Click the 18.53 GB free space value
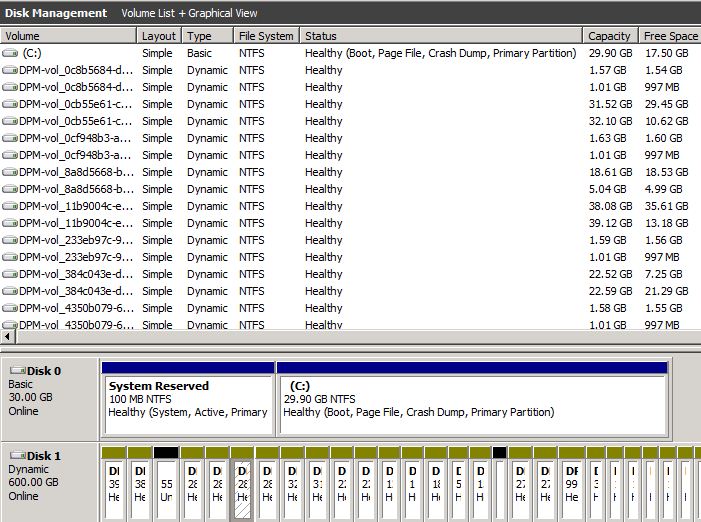The height and width of the screenshot is (522, 701). pos(666,172)
